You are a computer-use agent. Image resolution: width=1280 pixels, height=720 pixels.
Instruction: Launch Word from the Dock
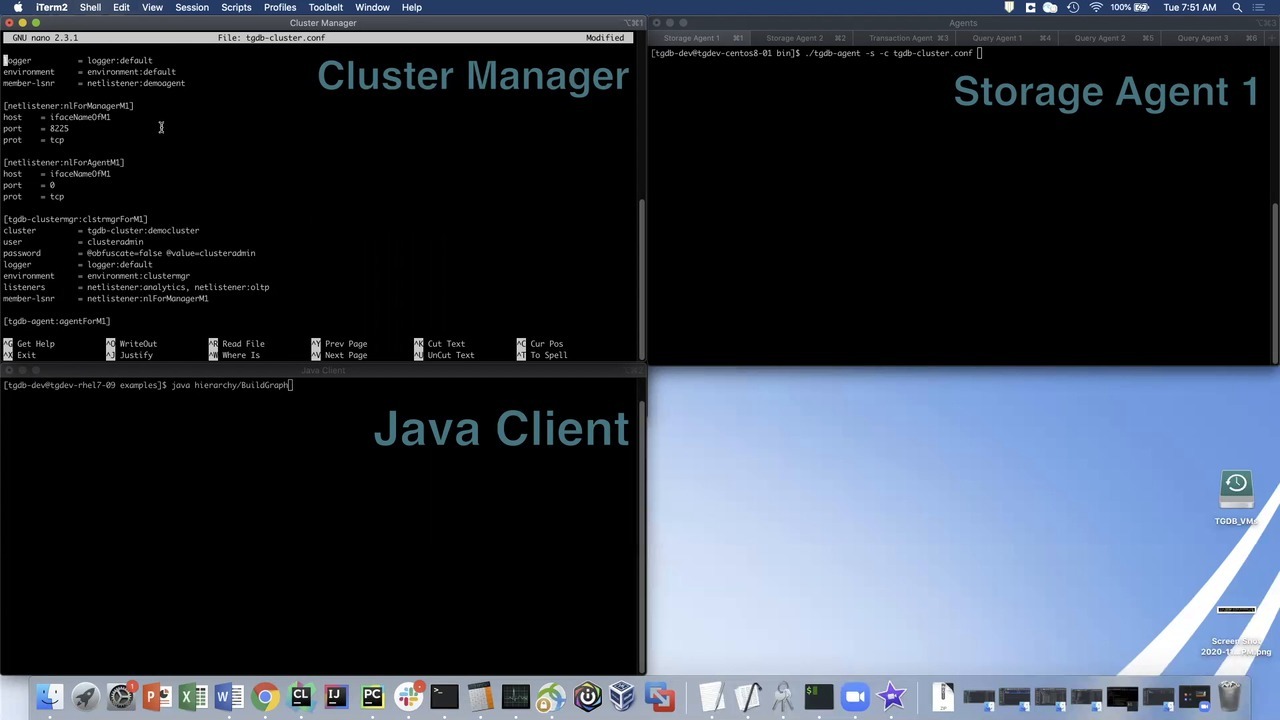point(228,696)
